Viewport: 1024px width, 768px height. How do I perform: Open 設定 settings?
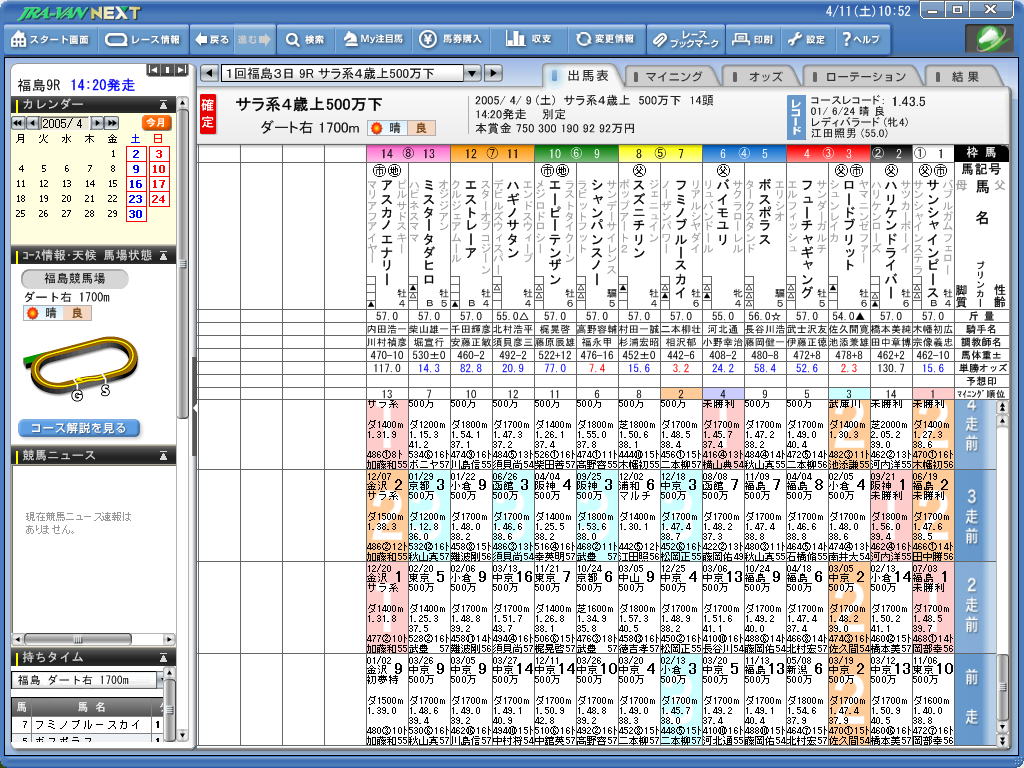tap(807, 40)
